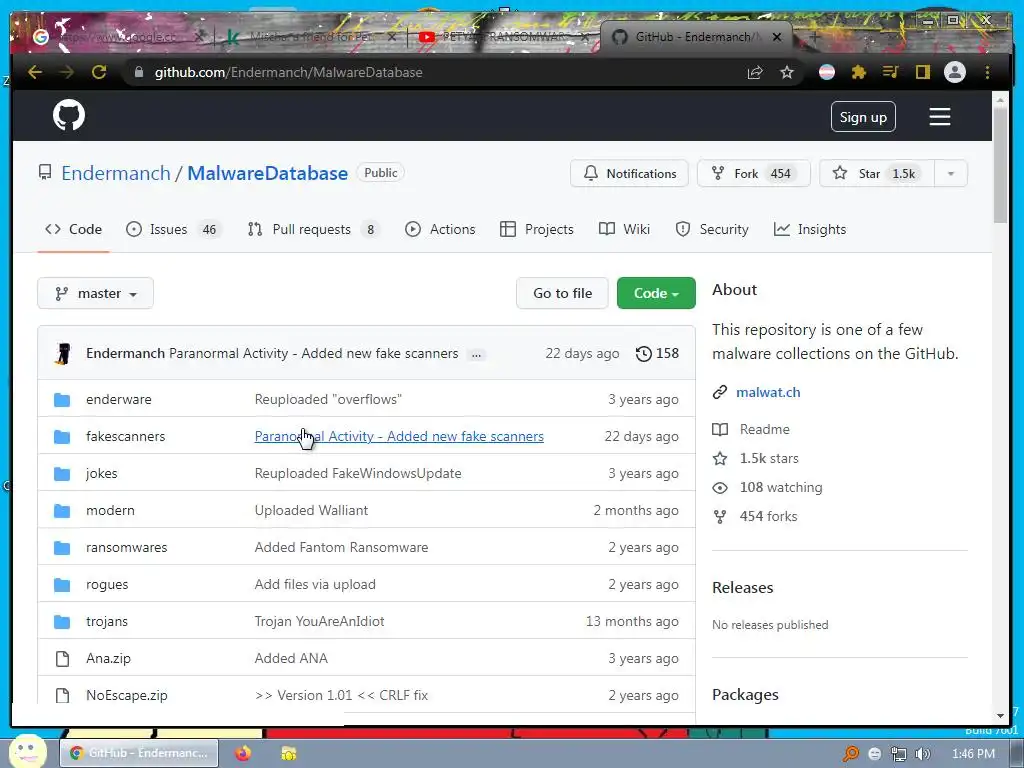Bookmark this page with the star icon

(x=787, y=72)
